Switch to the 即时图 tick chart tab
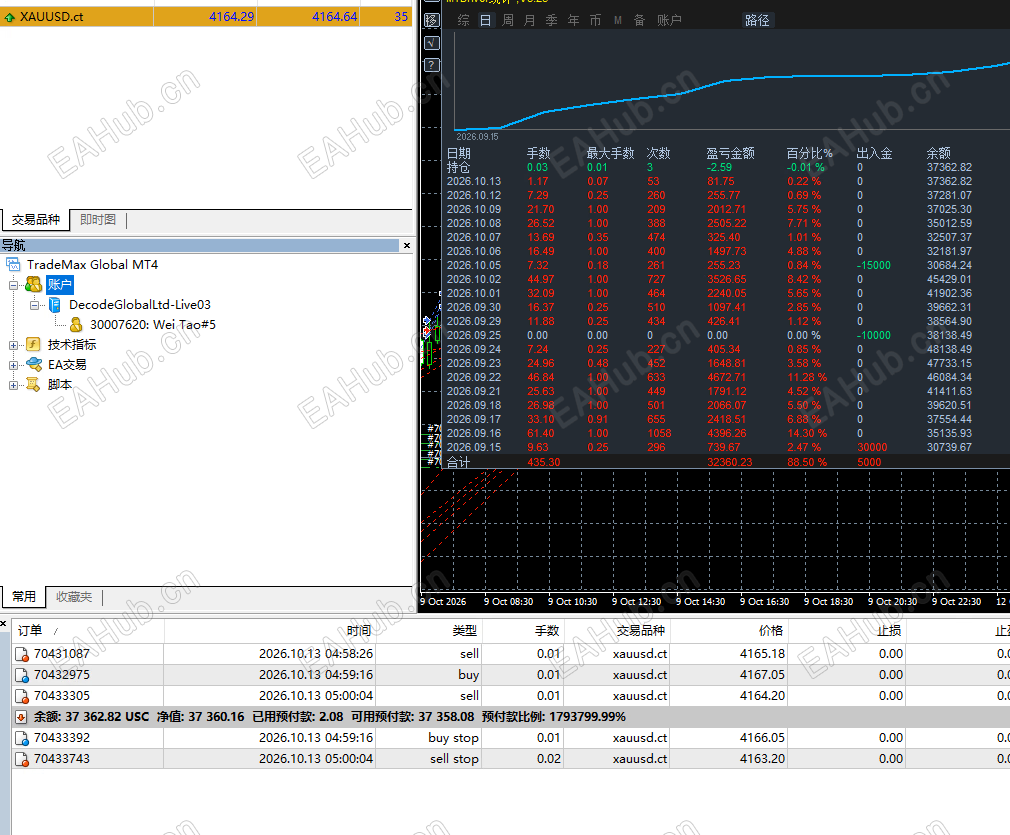Image resolution: width=1010 pixels, height=835 pixels. pyautogui.click(x=98, y=220)
